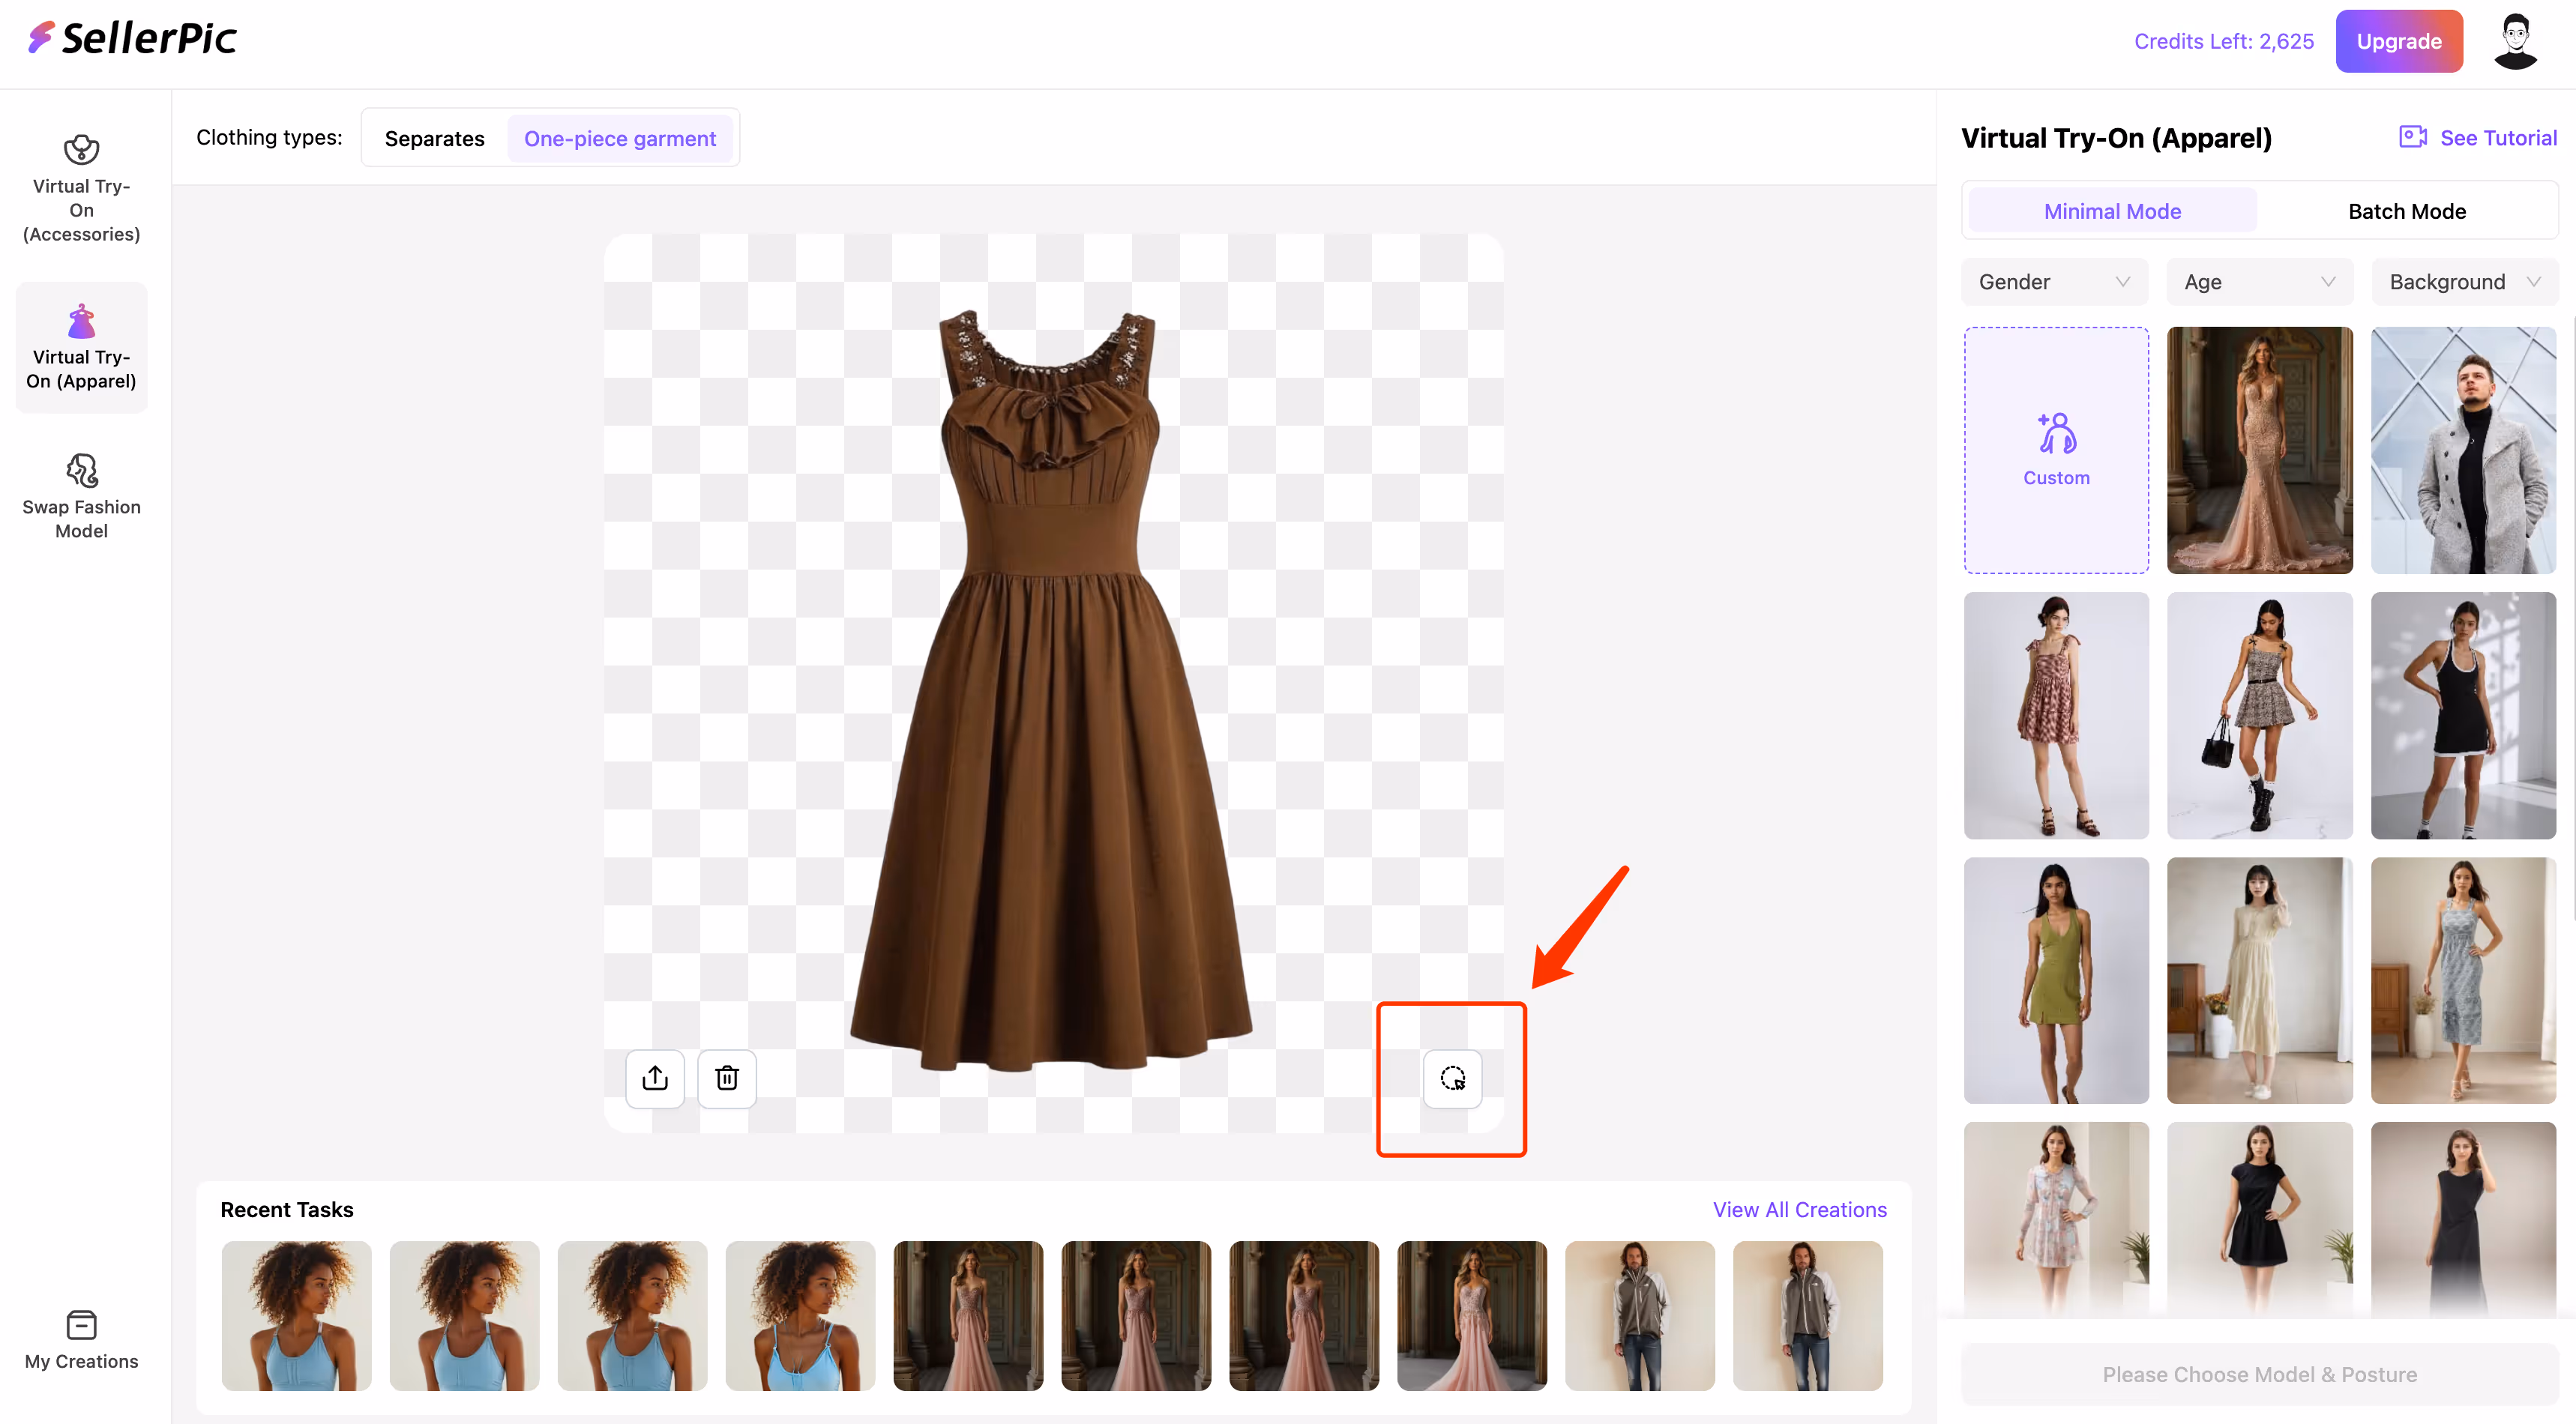This screenshot has height=1424, width=2576.
Task: Click the Upgrade button
Action: 2398,41
